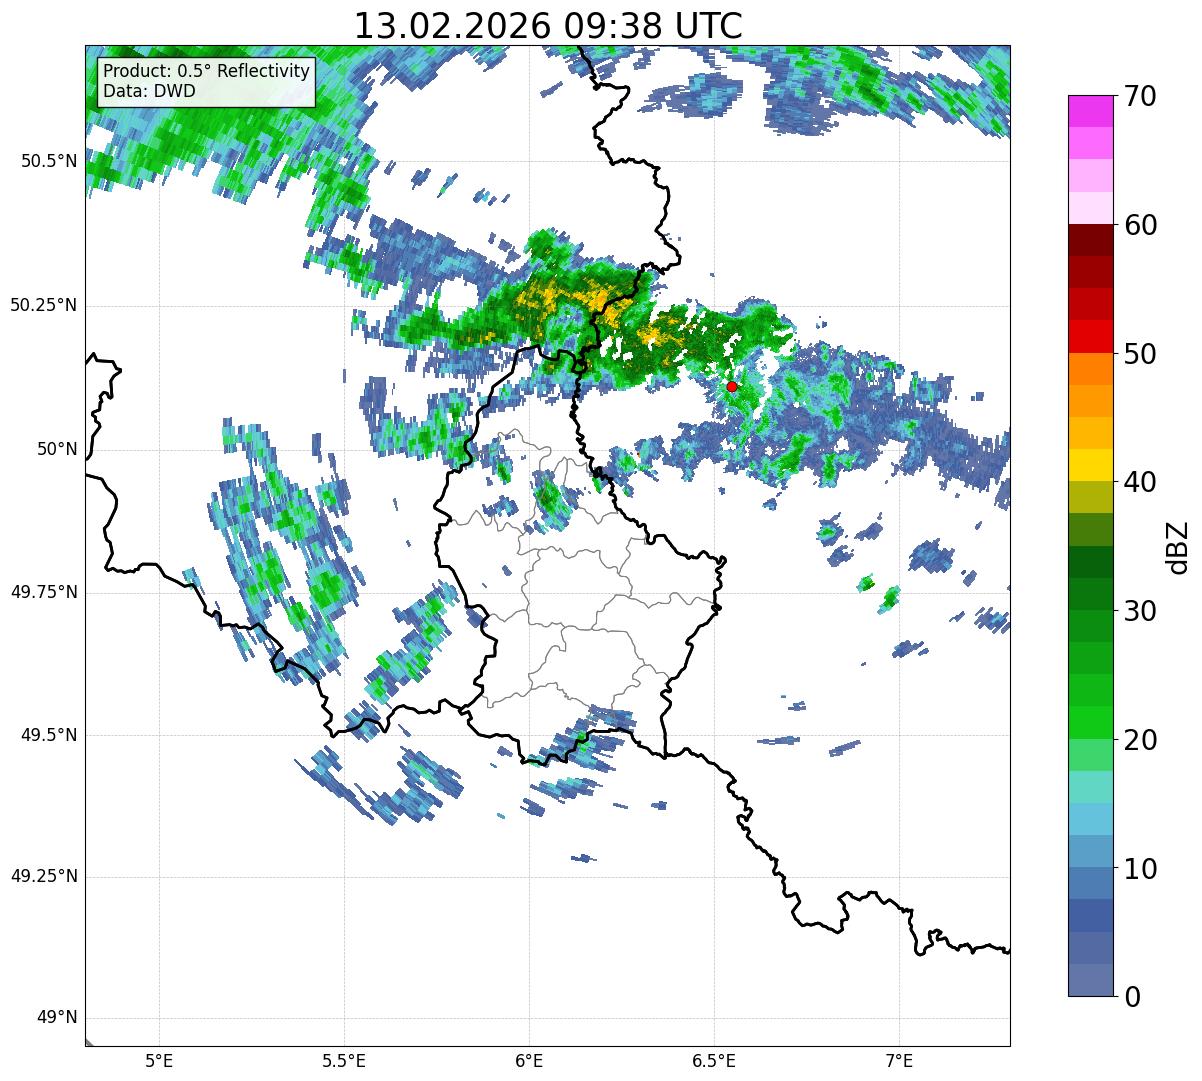The image size is (1202, 1081).
Task: Click the 49.75°N latitude label
Action: [x=44, y=592]
